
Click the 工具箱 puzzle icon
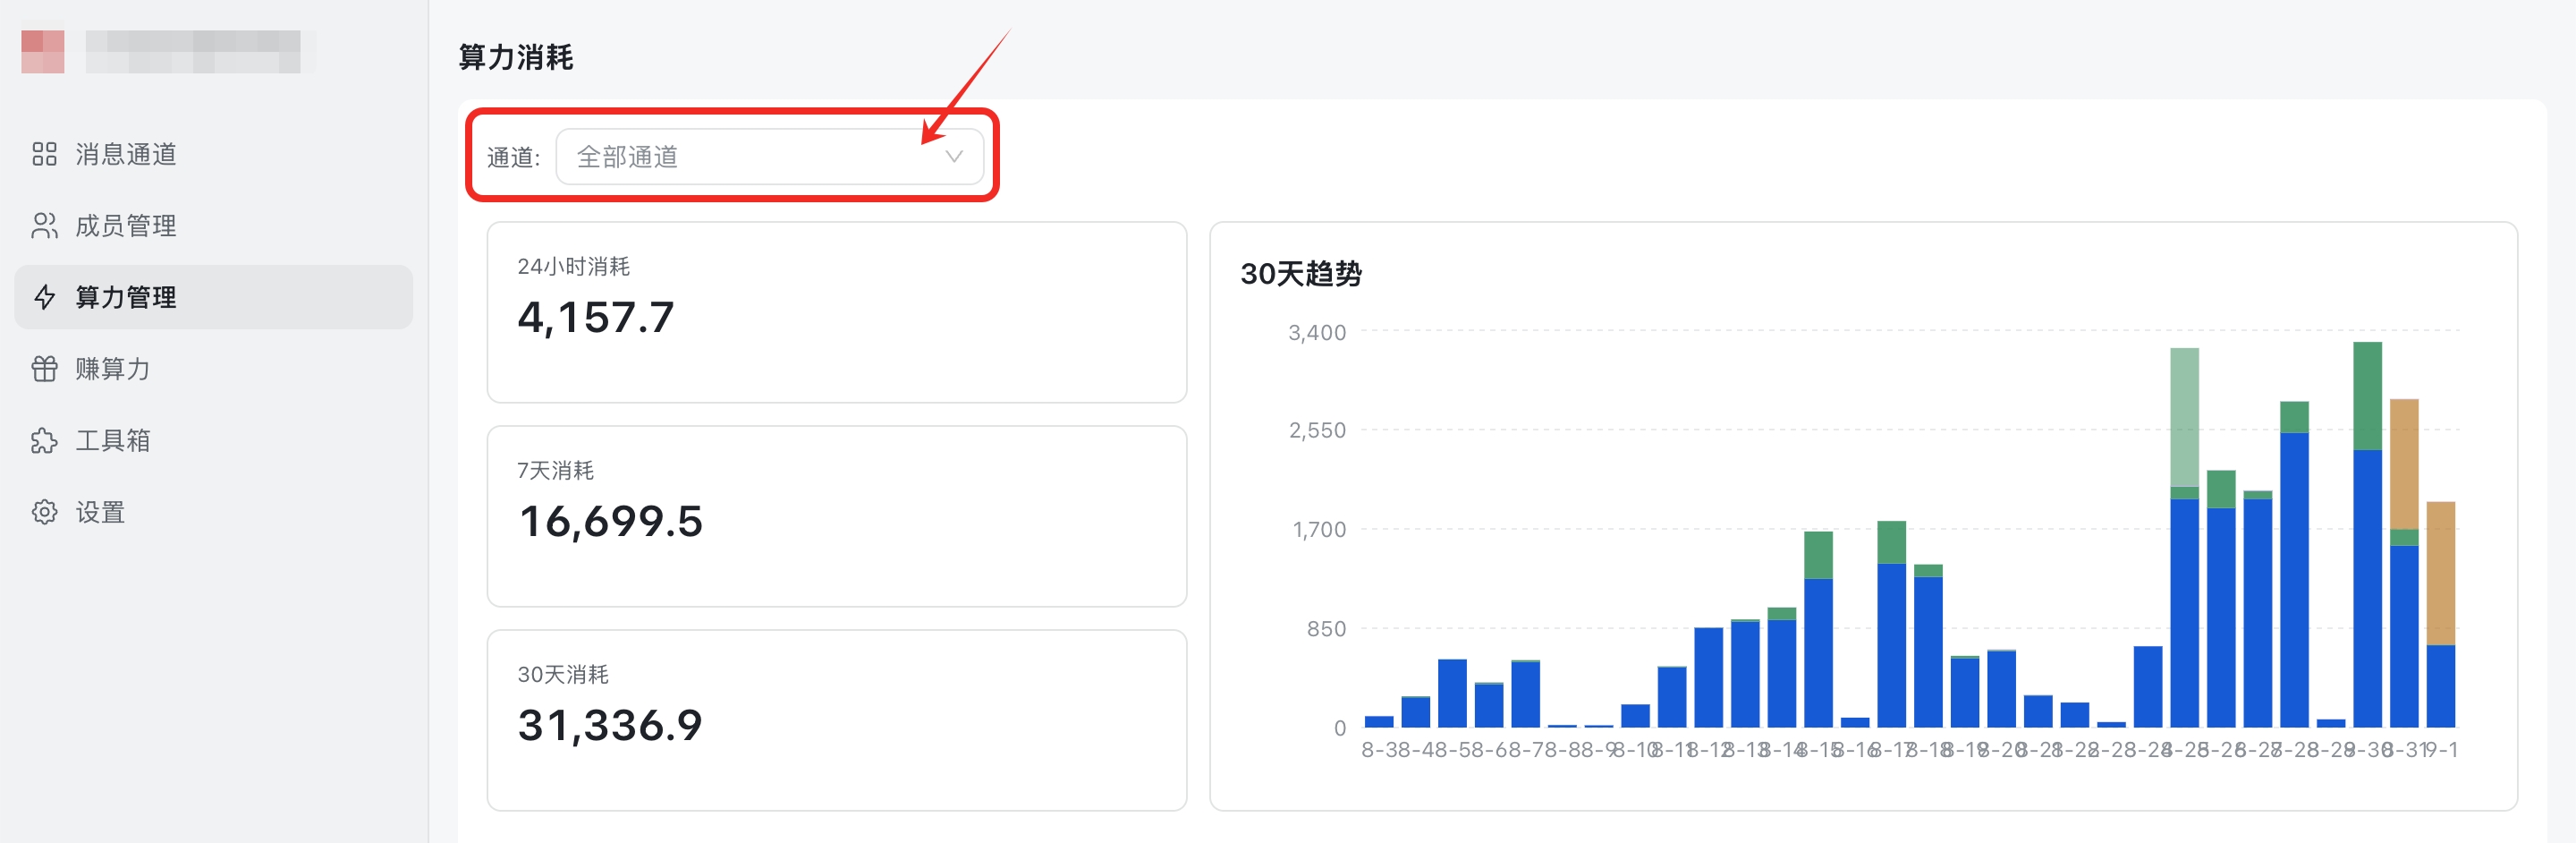(x=44, y=441)
